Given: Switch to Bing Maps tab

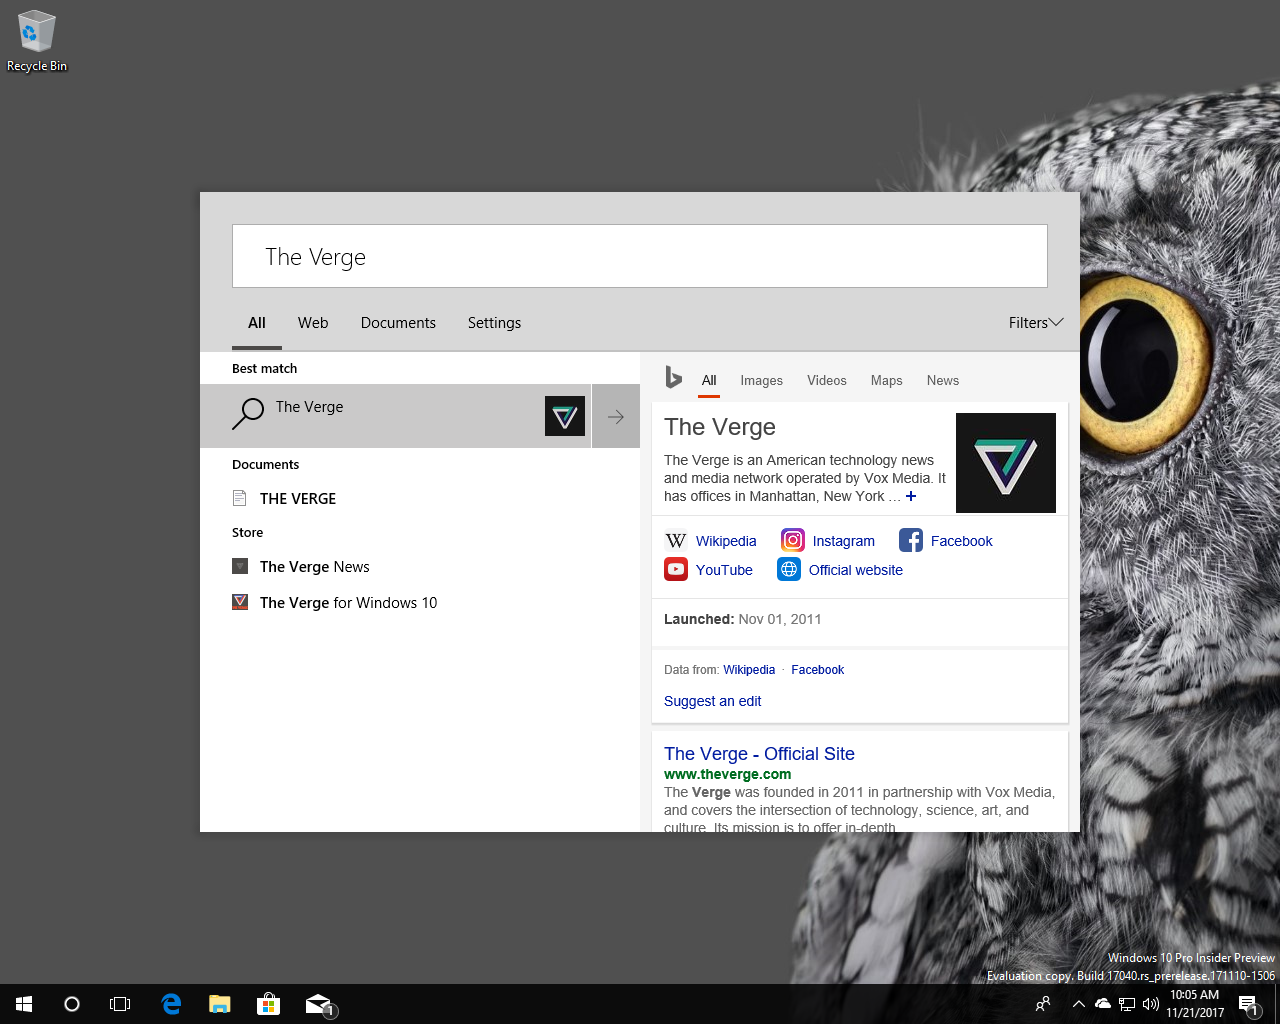Looking at the screenshot, I should [x=886, y=381].
